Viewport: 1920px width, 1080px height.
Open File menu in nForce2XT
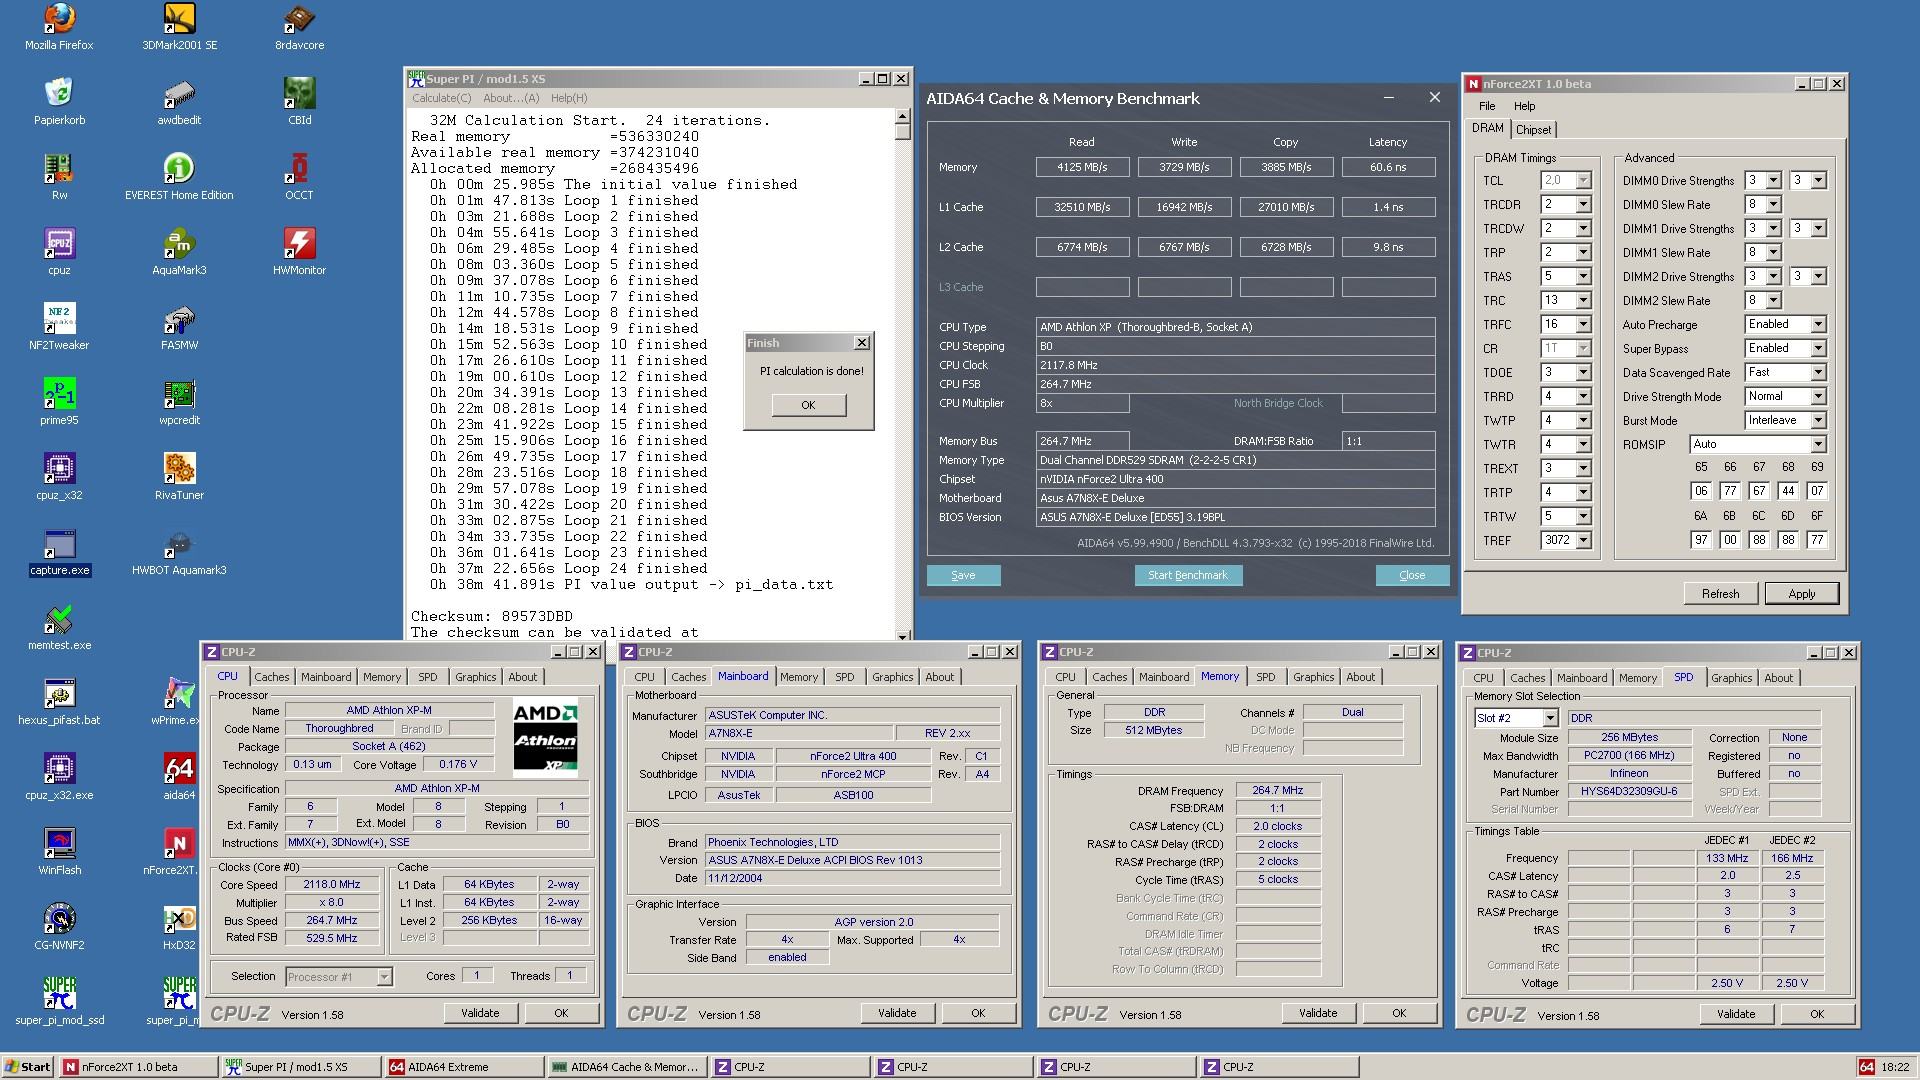[1487, 106]
